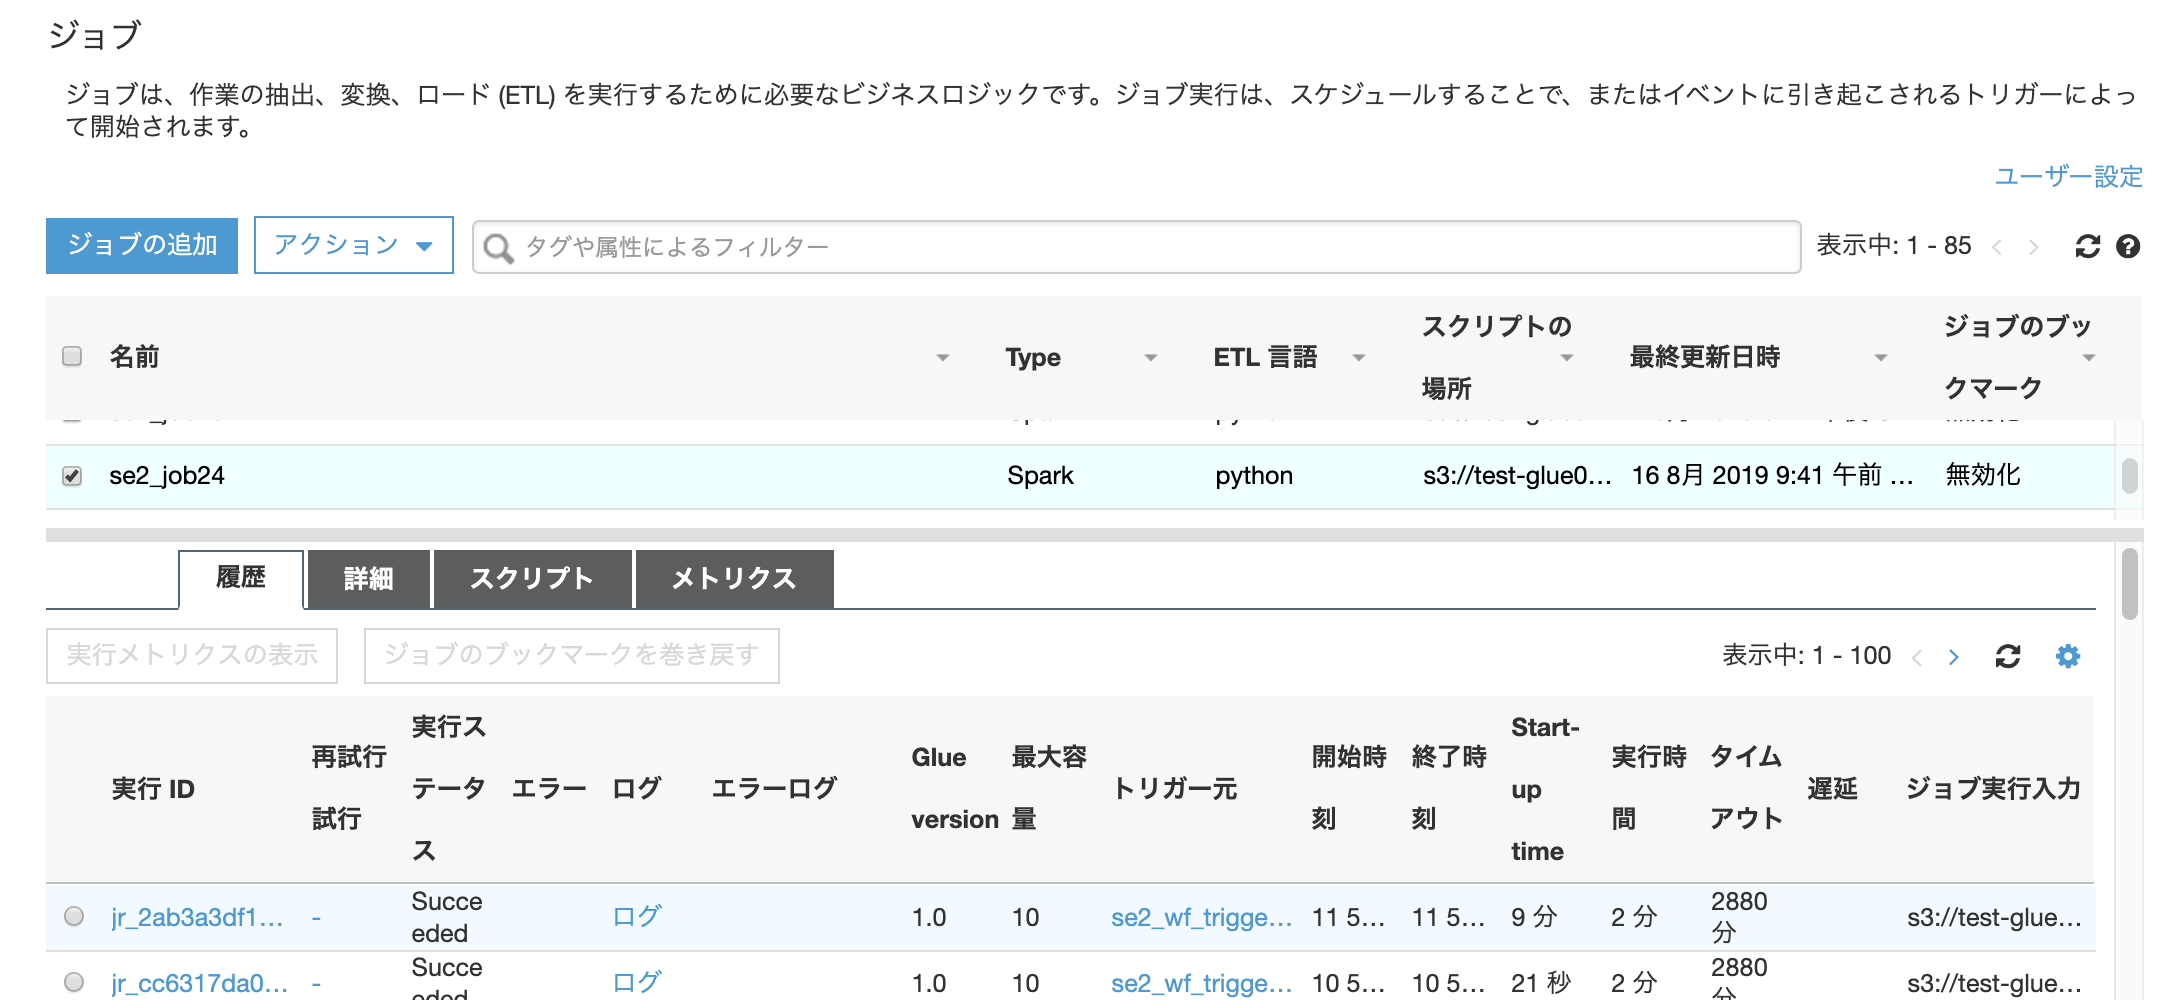
Task: Switch to the スクリプト tab
Action: click(x=530, y=578)
